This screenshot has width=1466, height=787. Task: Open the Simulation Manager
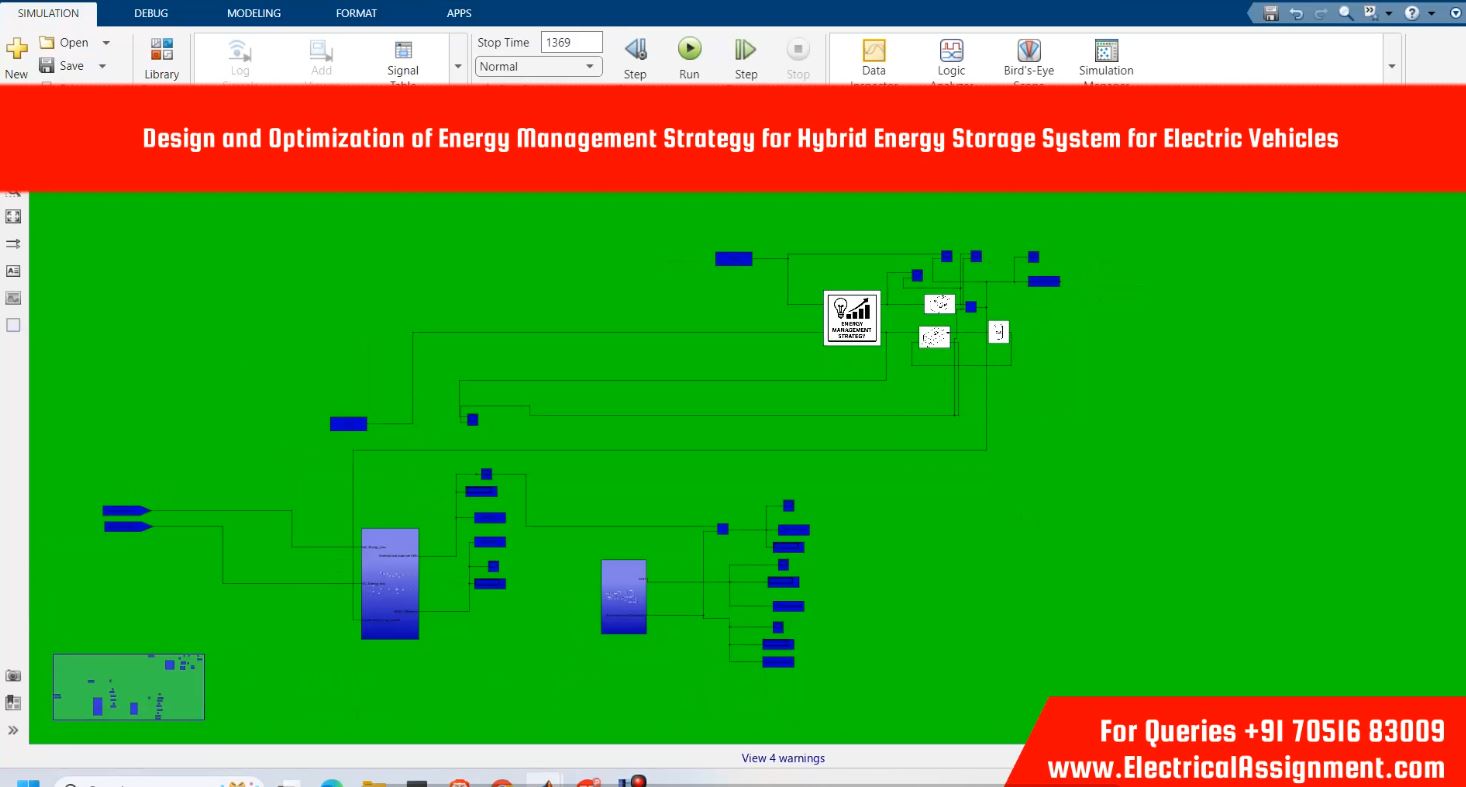tap(1105, 57)
